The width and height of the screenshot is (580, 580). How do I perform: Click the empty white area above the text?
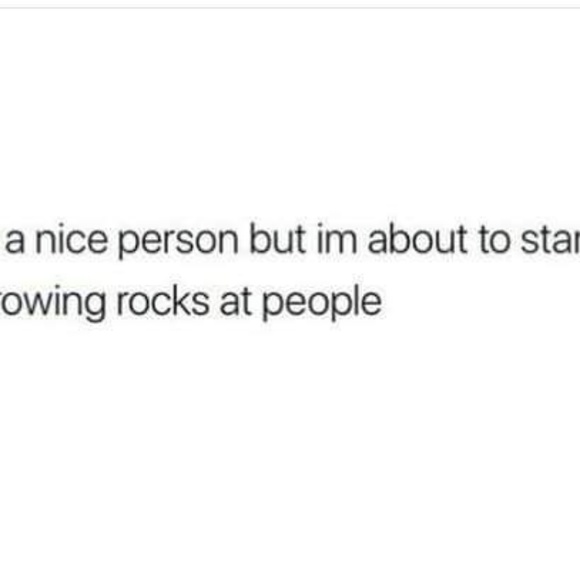click(290, 111)
